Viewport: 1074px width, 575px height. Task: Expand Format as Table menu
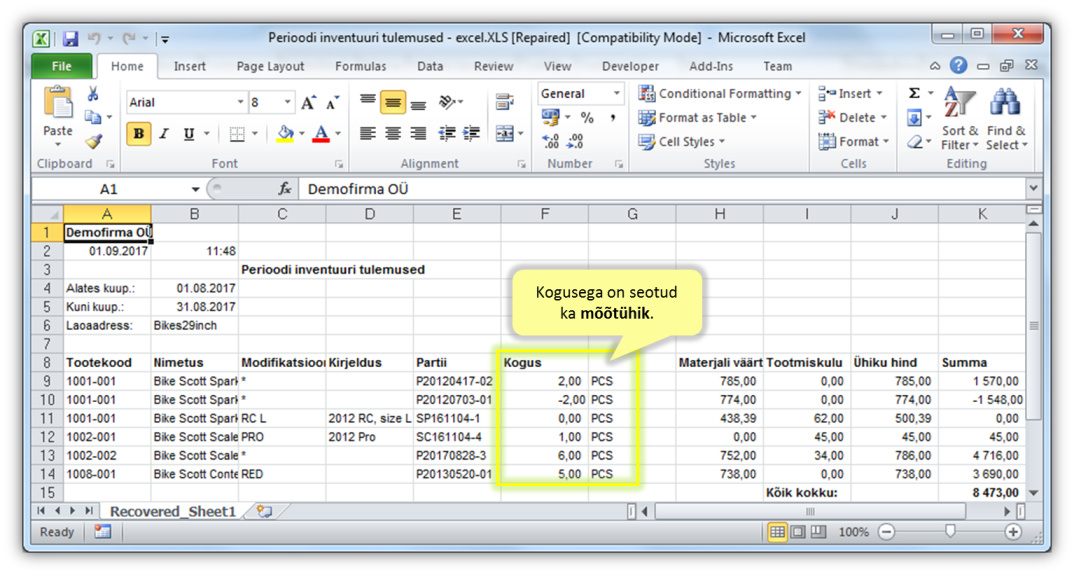coord(697,118)
